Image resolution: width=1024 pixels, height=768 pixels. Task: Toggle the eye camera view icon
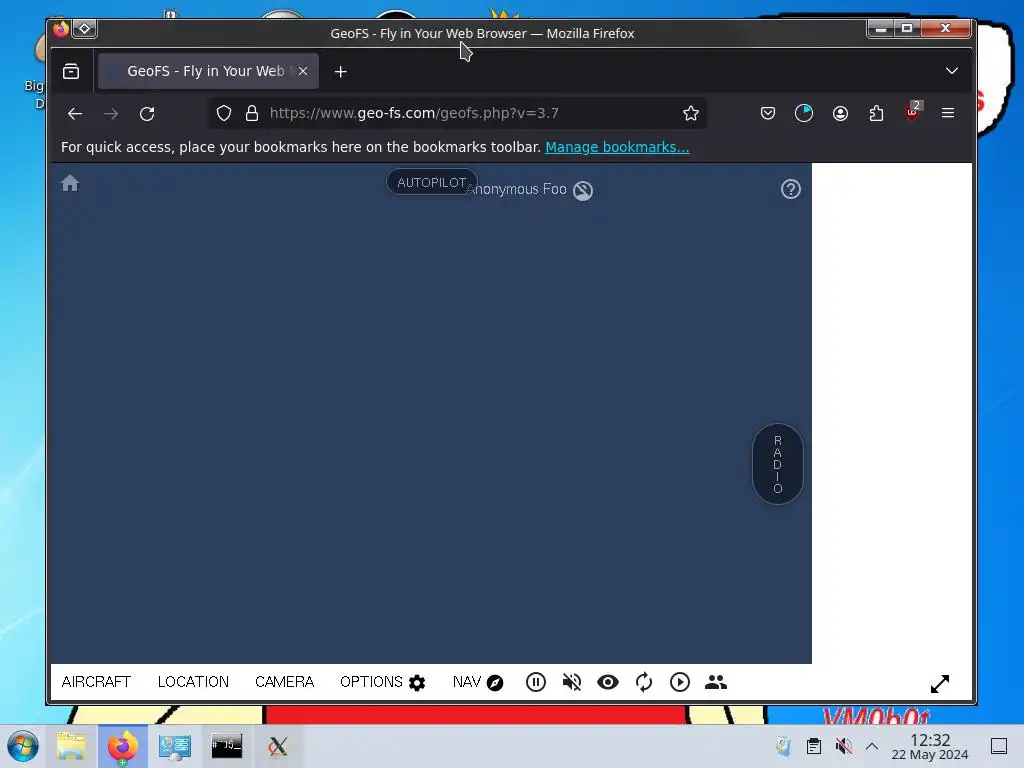(x=608, y=682)
